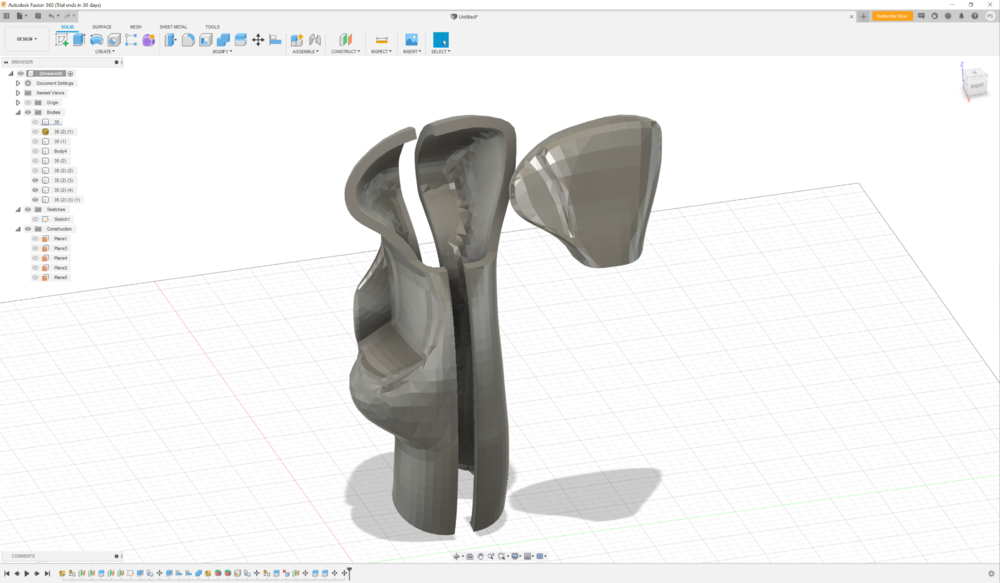Open the timeline settings gear
The width and height of the screenshot is (1000, 583).
tap(991, 574)
